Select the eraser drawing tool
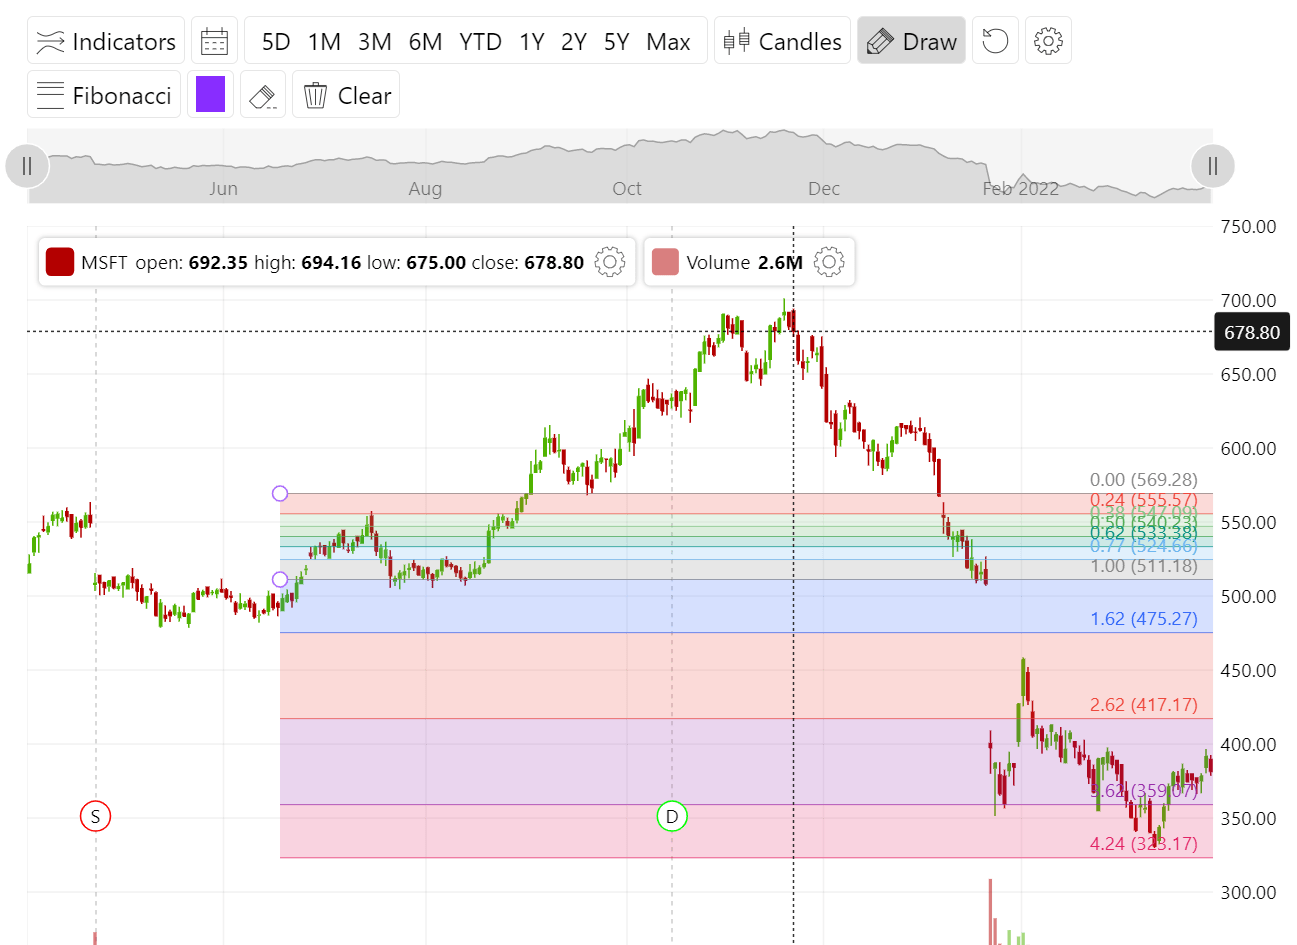The height and width of the screenshot is (945, 1297). pyautogui.click(x=262, y=94)
